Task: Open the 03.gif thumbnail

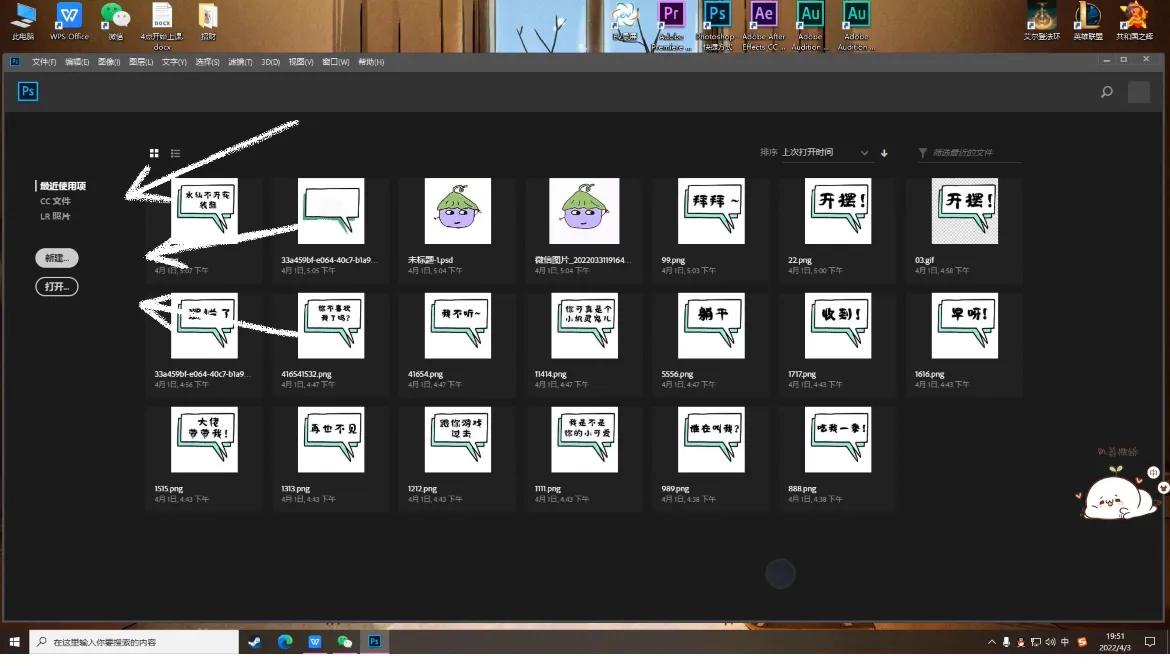Action: pyautogui.click(x=965, y=211)
